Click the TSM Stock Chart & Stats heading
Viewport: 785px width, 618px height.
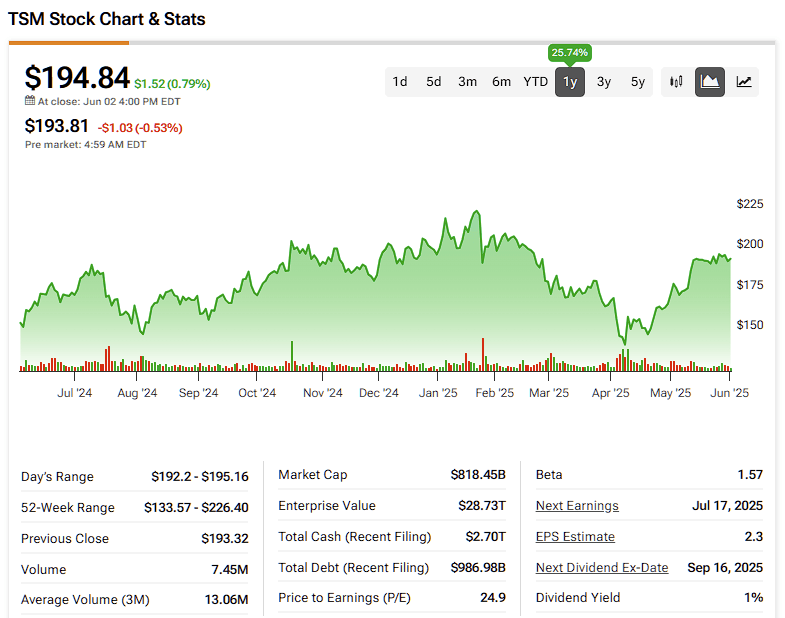[107, 19]
